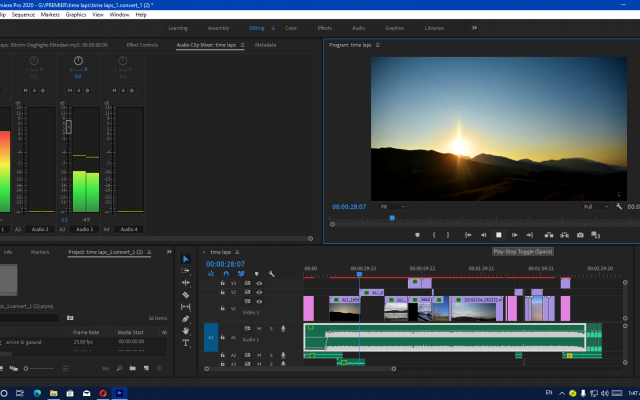Stop playback with Play-Stop toggle

(x=498, y=235)
